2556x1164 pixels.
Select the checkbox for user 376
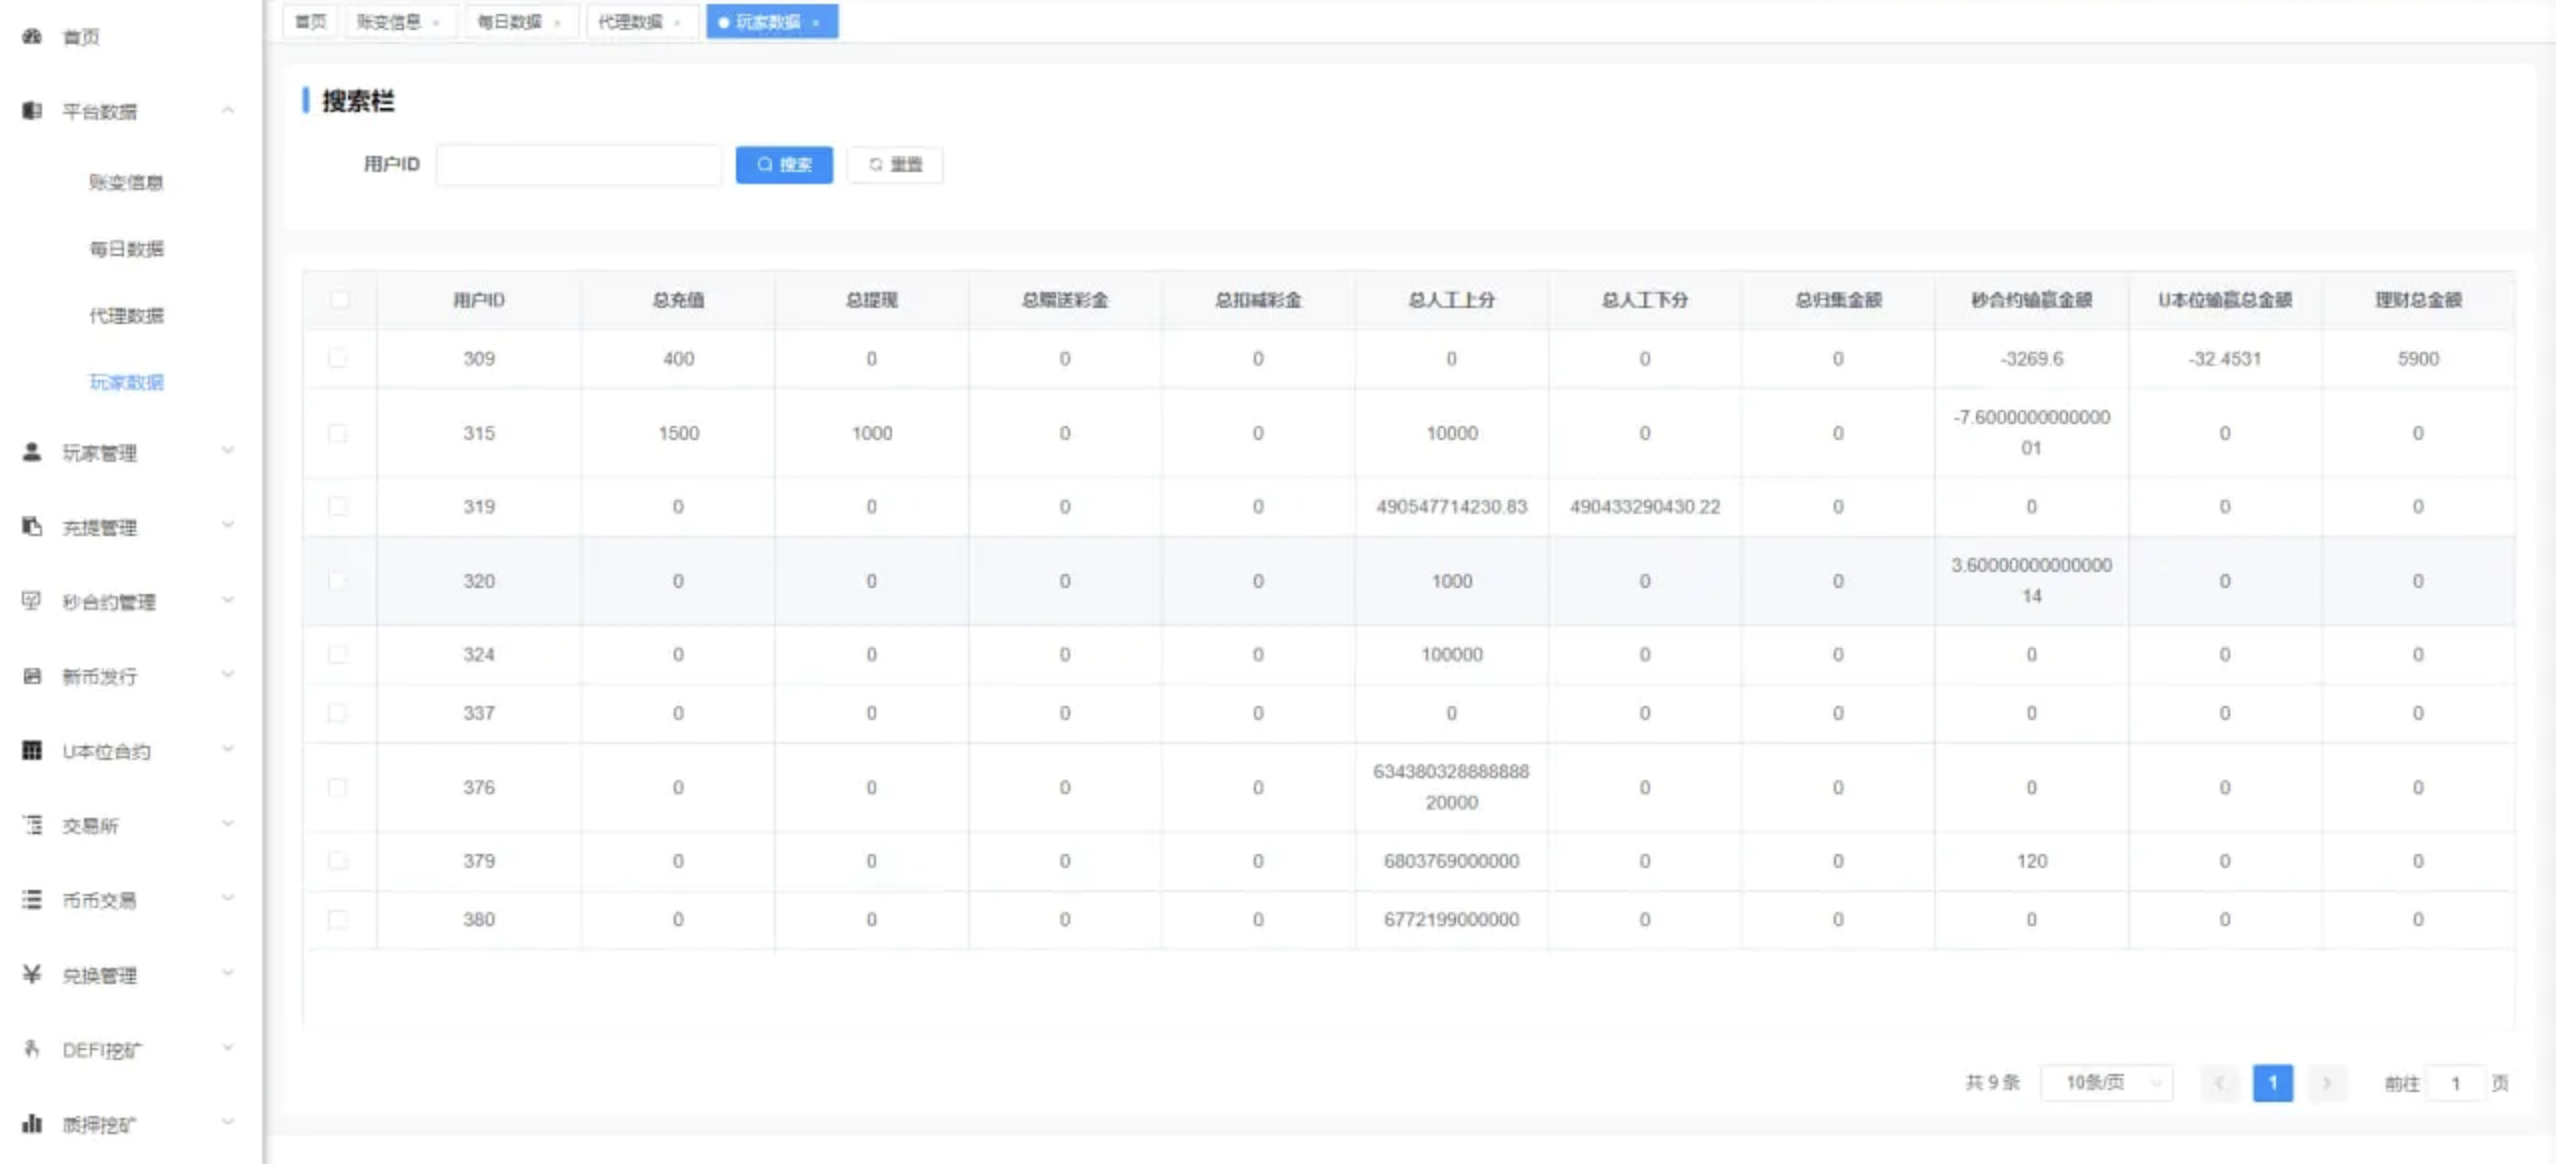(x=338, y=787)
